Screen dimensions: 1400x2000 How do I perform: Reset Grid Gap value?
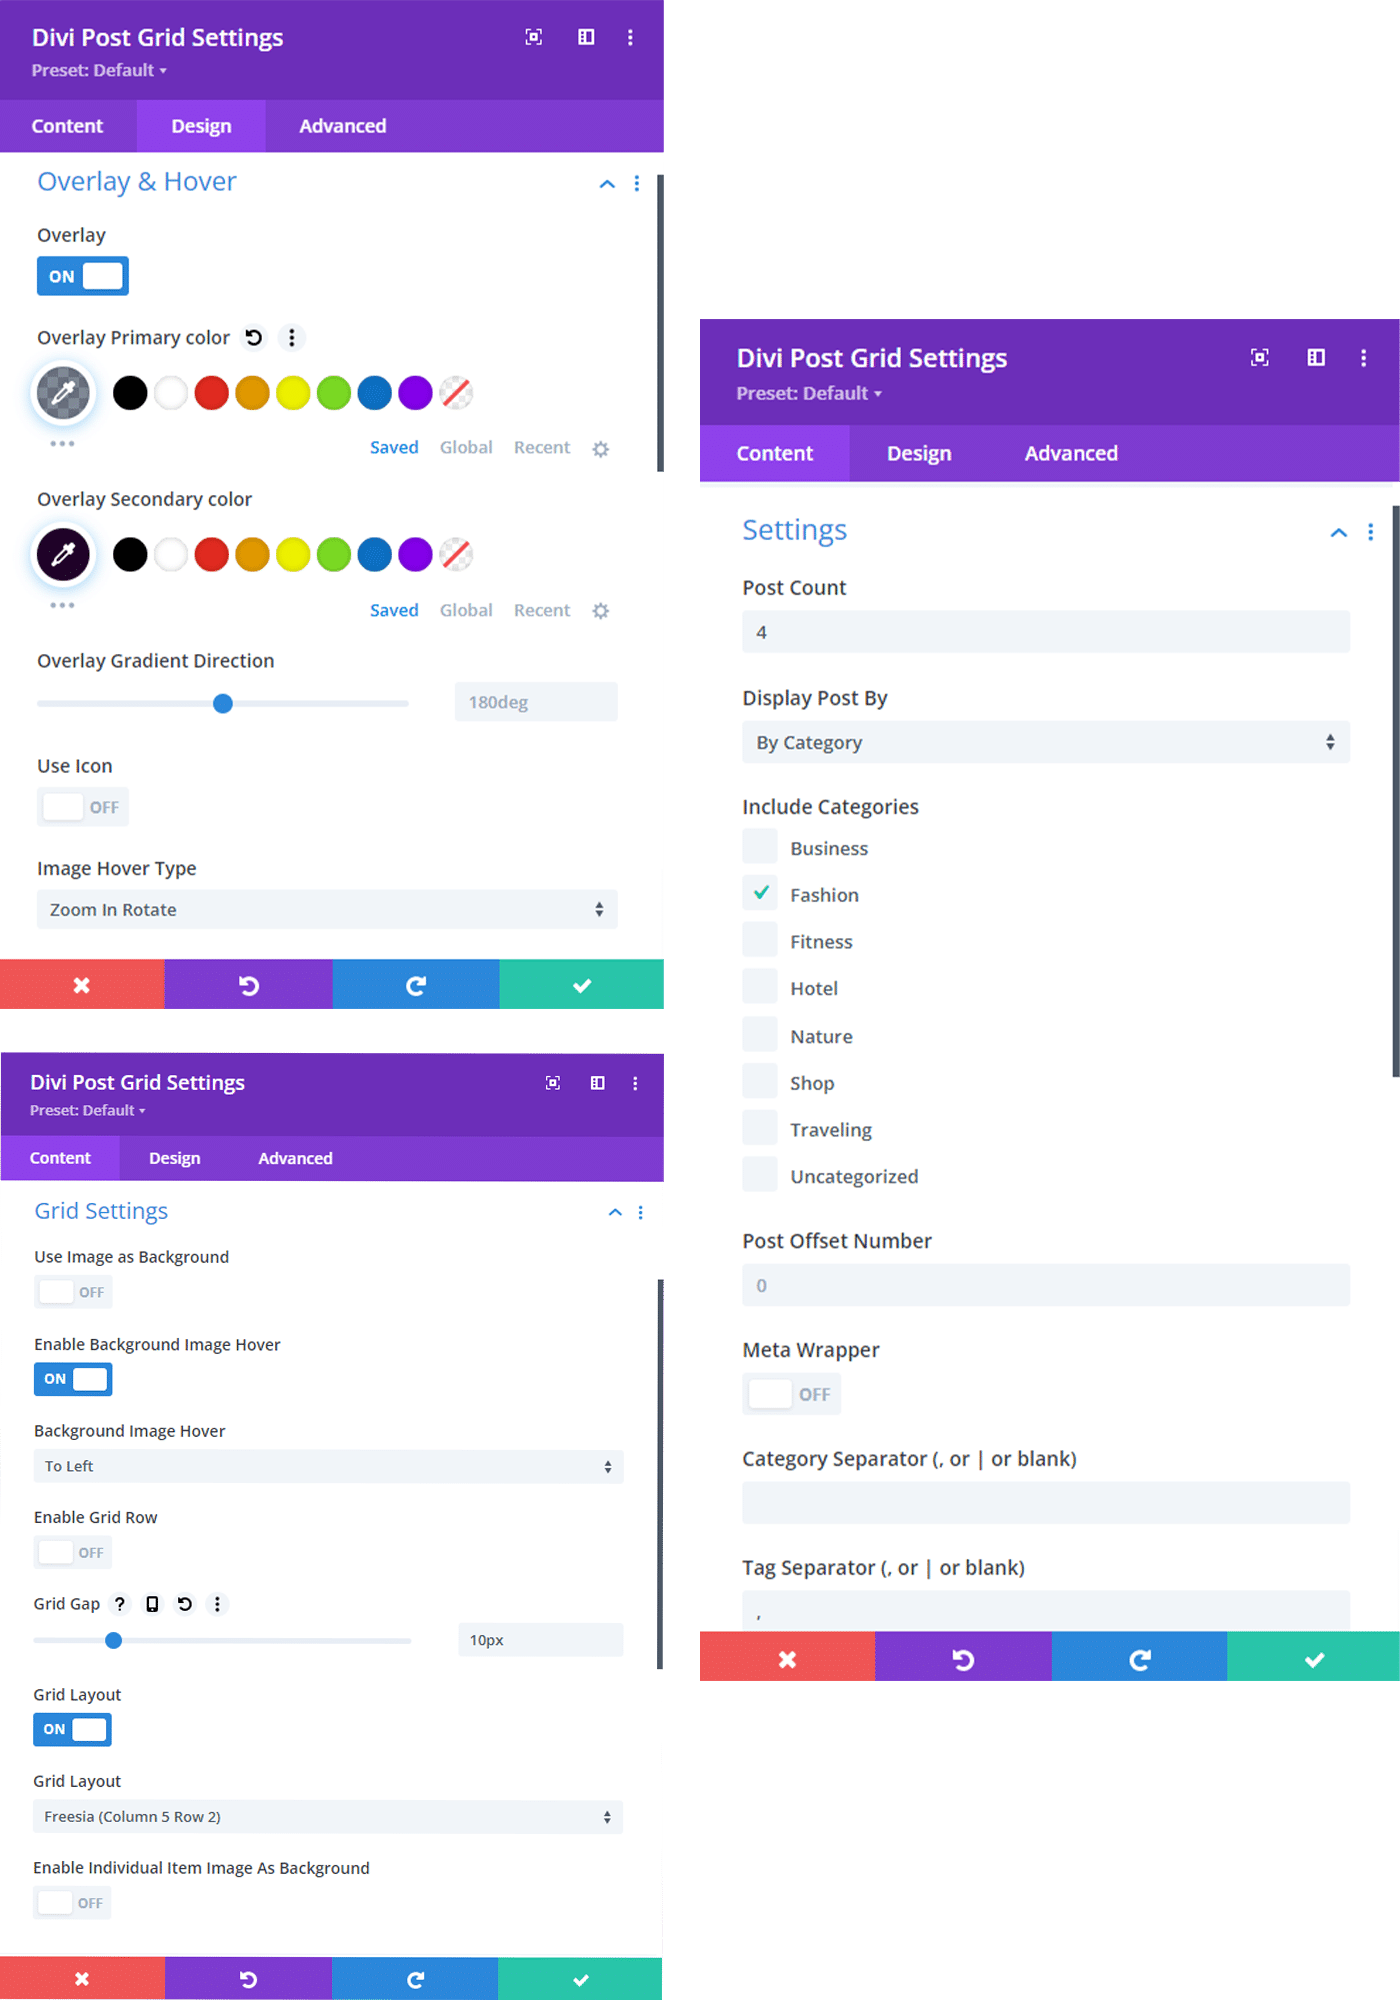coord(185,1604)
